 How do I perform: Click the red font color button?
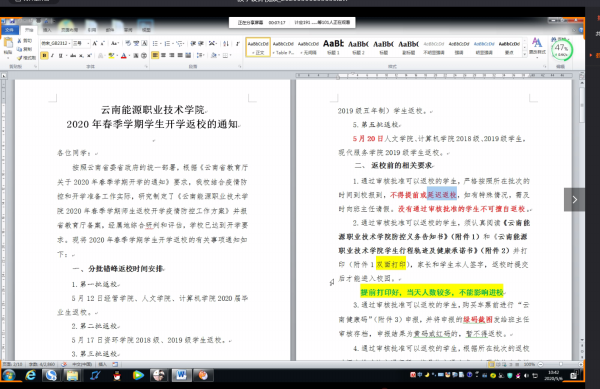coord(123,56)
